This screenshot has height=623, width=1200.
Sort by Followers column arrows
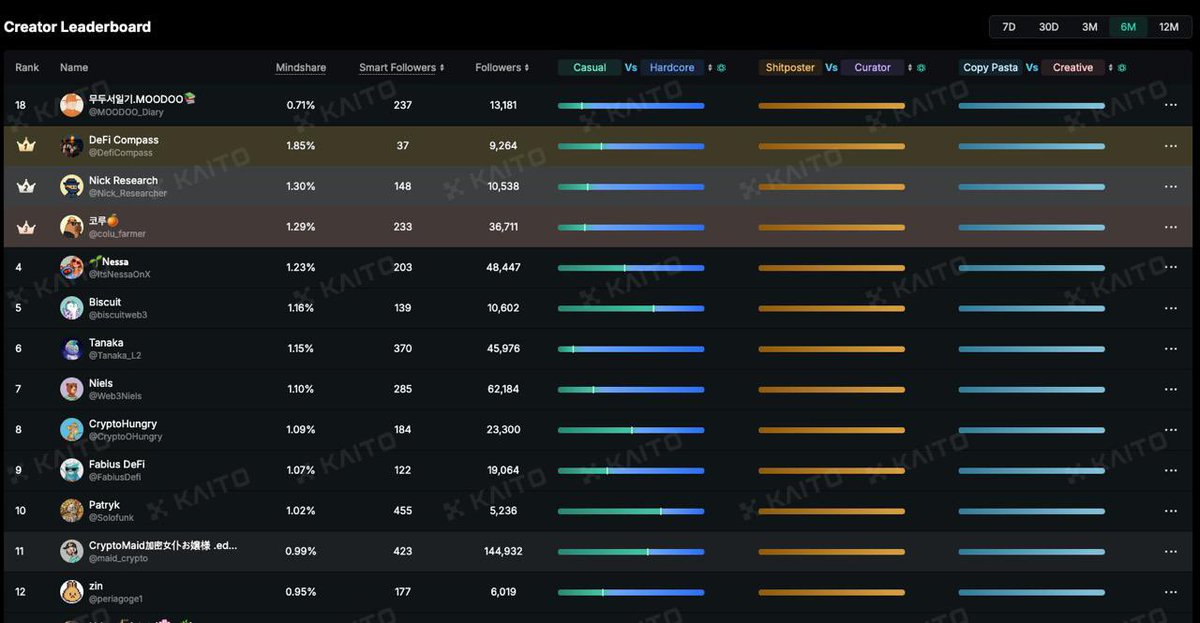tap(527, 68)
